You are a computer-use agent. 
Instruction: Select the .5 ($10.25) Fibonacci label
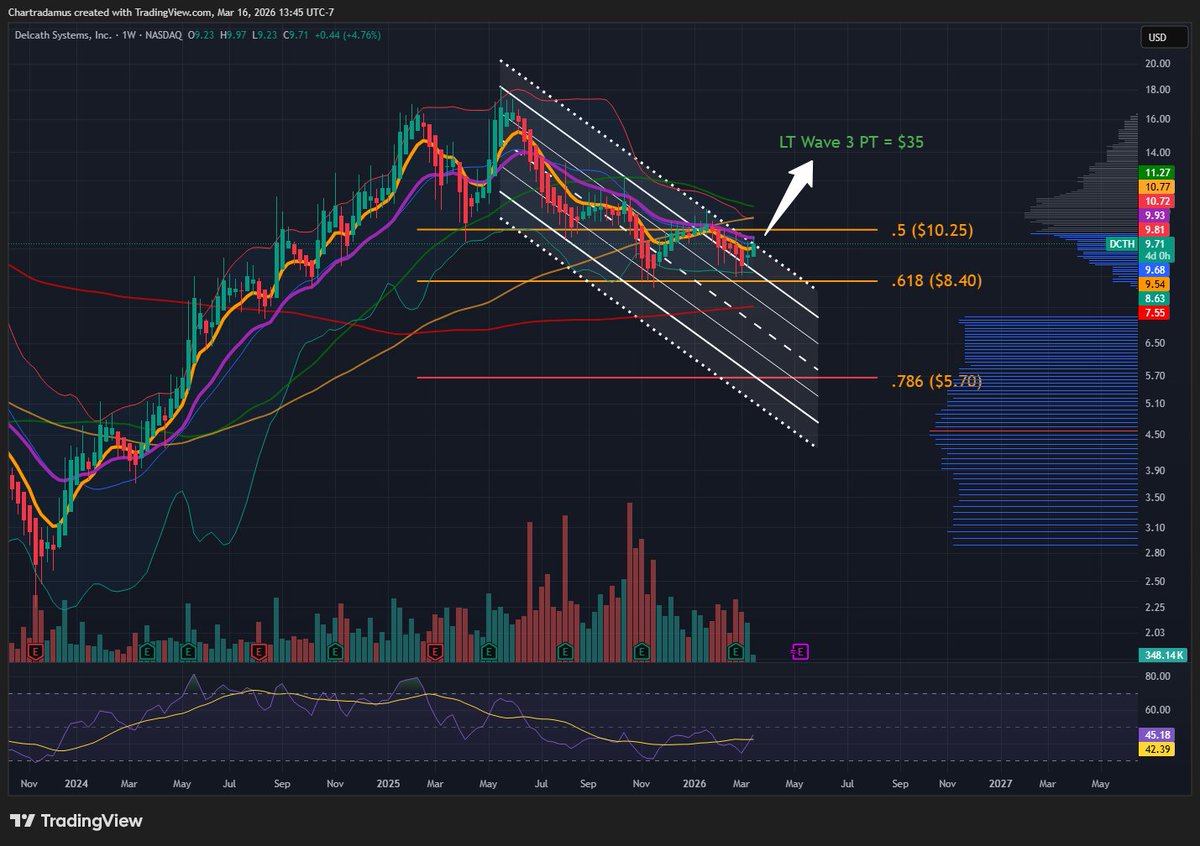[x=931, y=230]
